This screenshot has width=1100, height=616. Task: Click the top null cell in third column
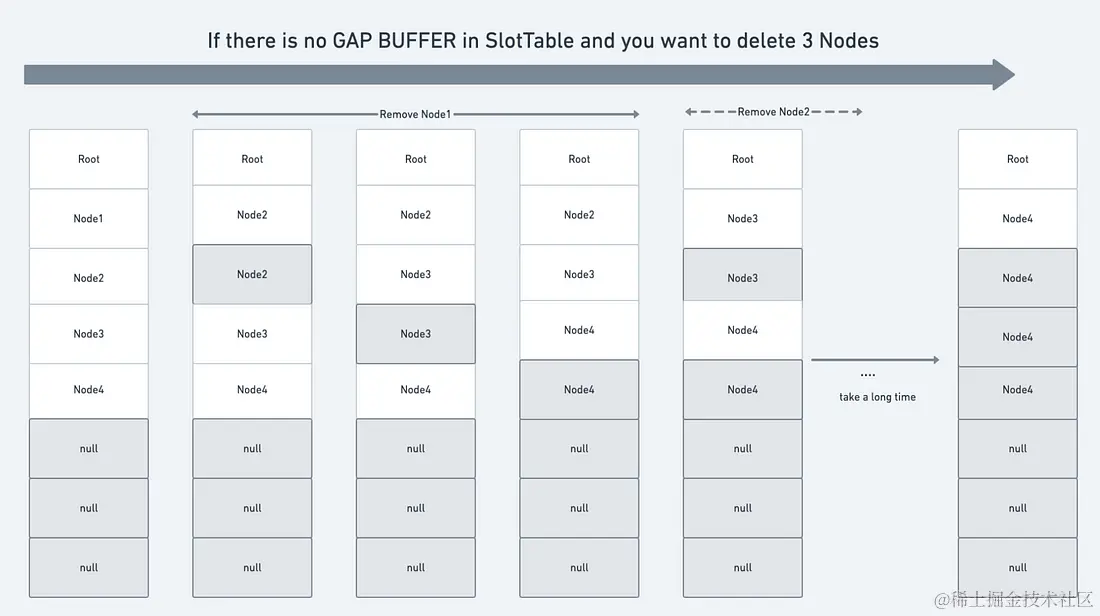click(415, 448)
